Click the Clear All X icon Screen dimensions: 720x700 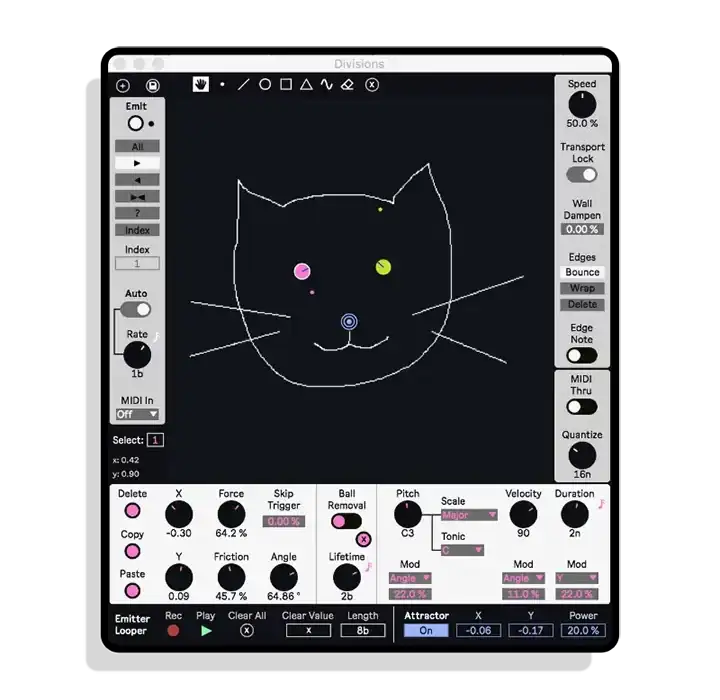[247, 631]
